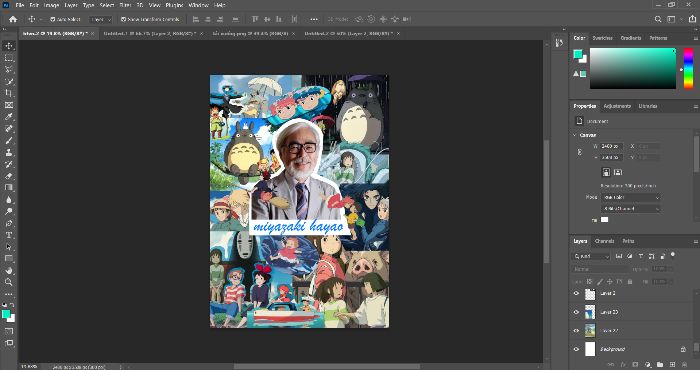Switch to the Swatches tab
The height and width of the screenshot is (370, 700).
(x=602, y=38)
